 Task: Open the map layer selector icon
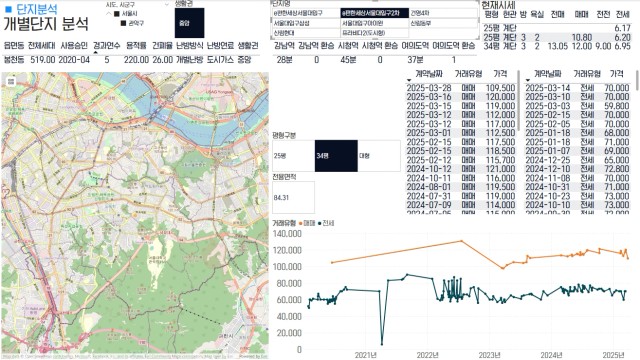click(x=11, y=82)
